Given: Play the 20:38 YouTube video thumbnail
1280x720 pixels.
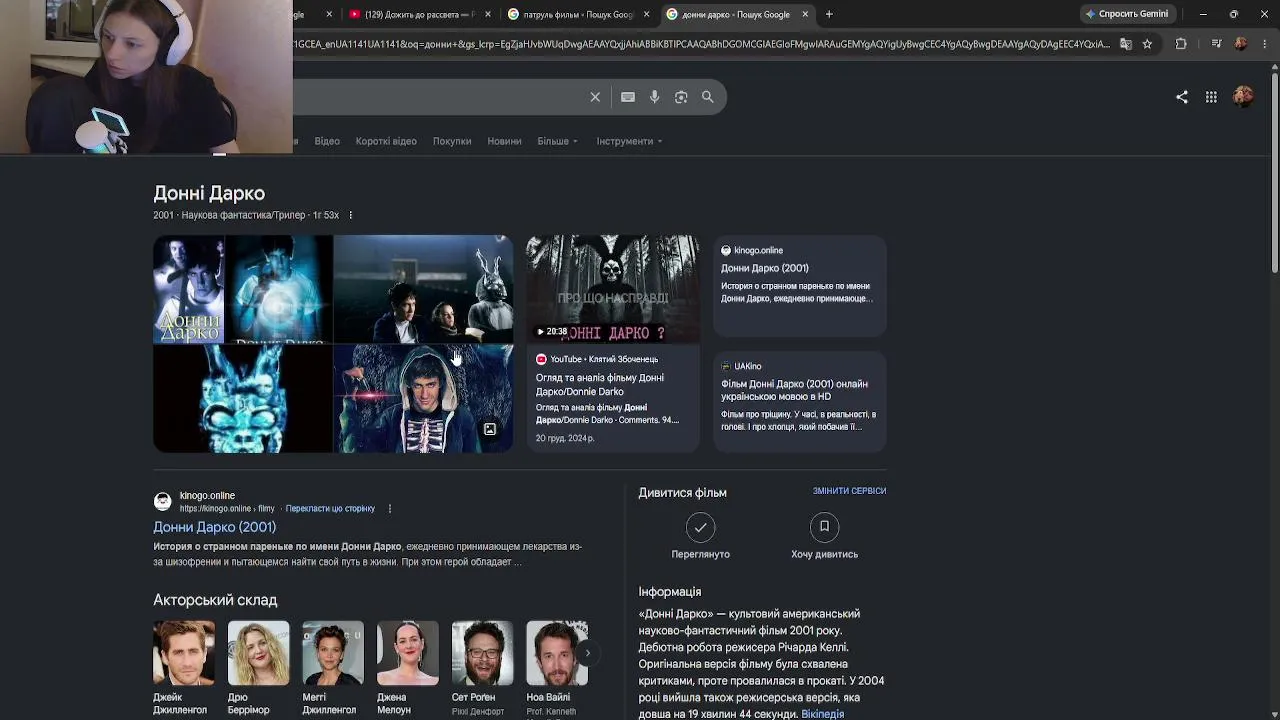Looking at the screenshot, I should tap(613, 289).
